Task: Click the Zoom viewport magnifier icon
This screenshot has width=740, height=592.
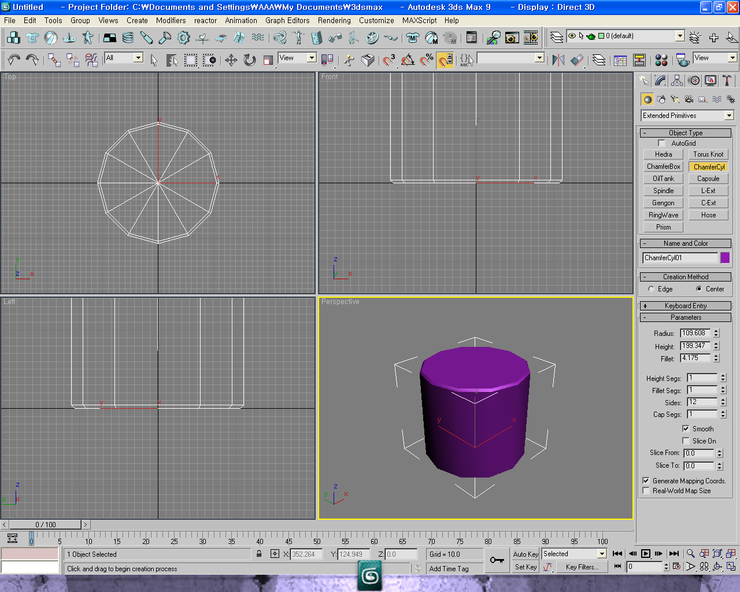Action: click(x=690, y=553)
